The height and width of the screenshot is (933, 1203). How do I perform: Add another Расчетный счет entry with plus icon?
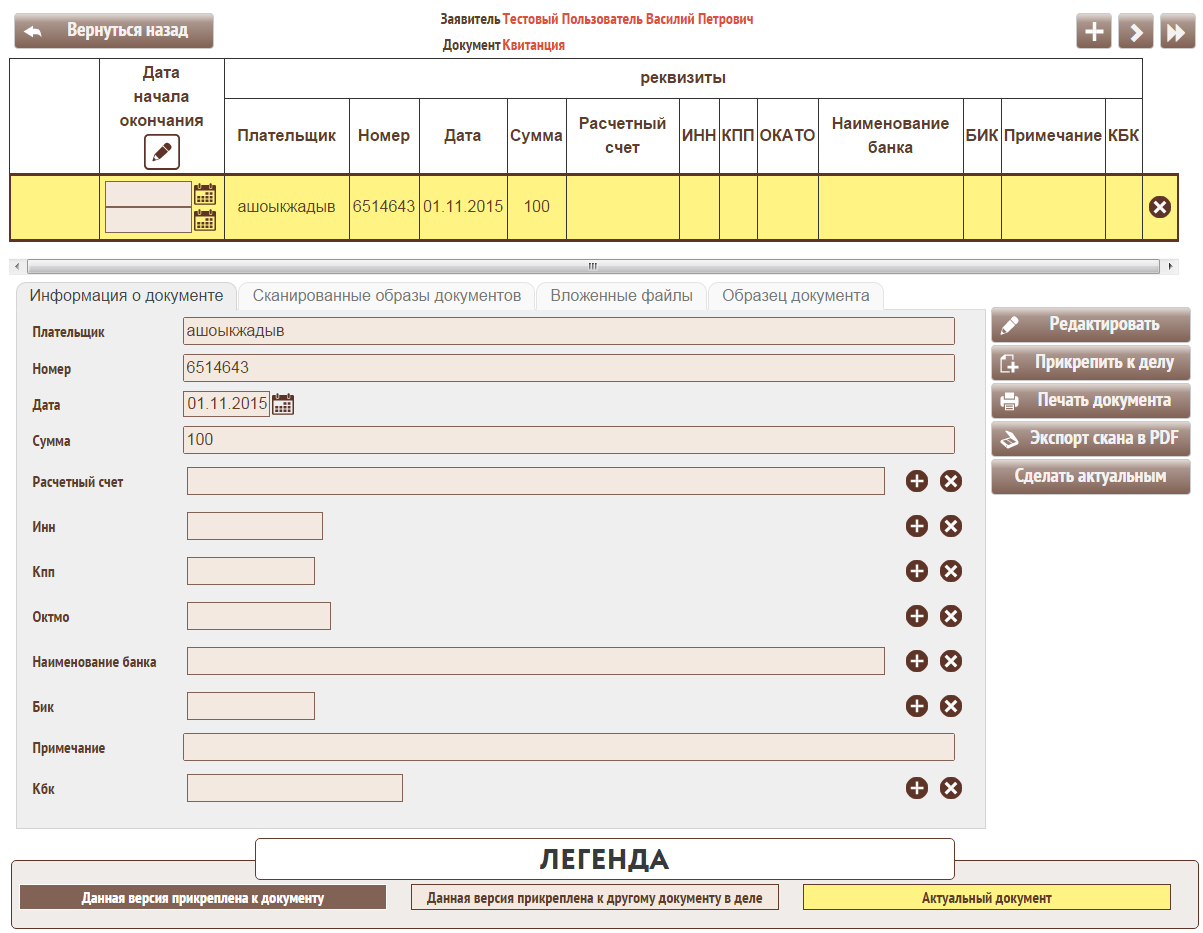tap(916, 481)
